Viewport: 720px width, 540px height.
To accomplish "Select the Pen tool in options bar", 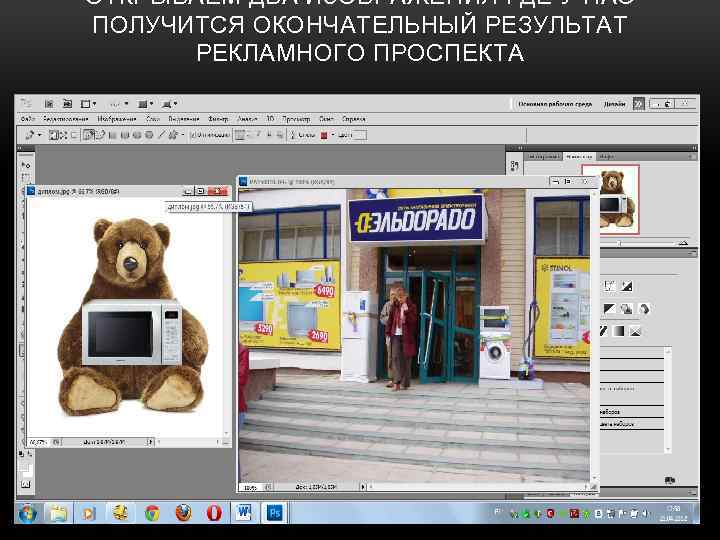I will (89, 135).
